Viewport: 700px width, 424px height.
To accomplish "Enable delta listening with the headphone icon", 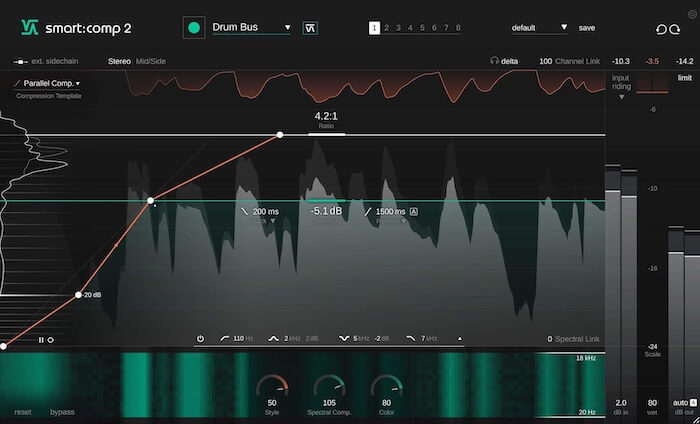I will point(494,61).
